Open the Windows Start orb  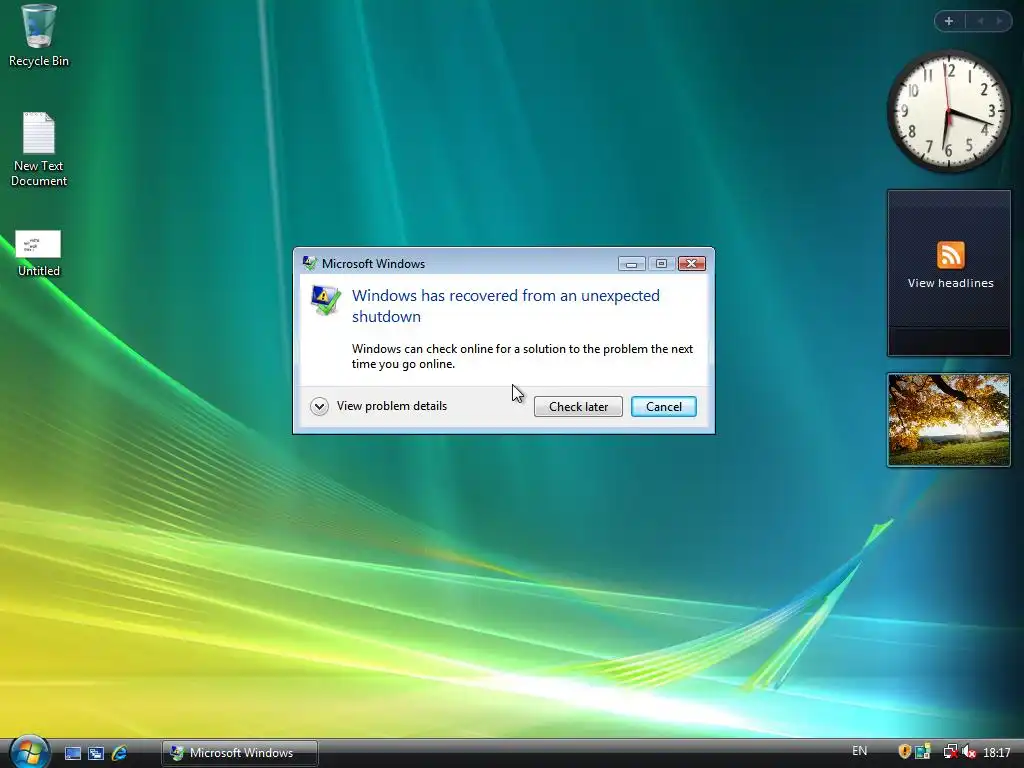(29, 752)
